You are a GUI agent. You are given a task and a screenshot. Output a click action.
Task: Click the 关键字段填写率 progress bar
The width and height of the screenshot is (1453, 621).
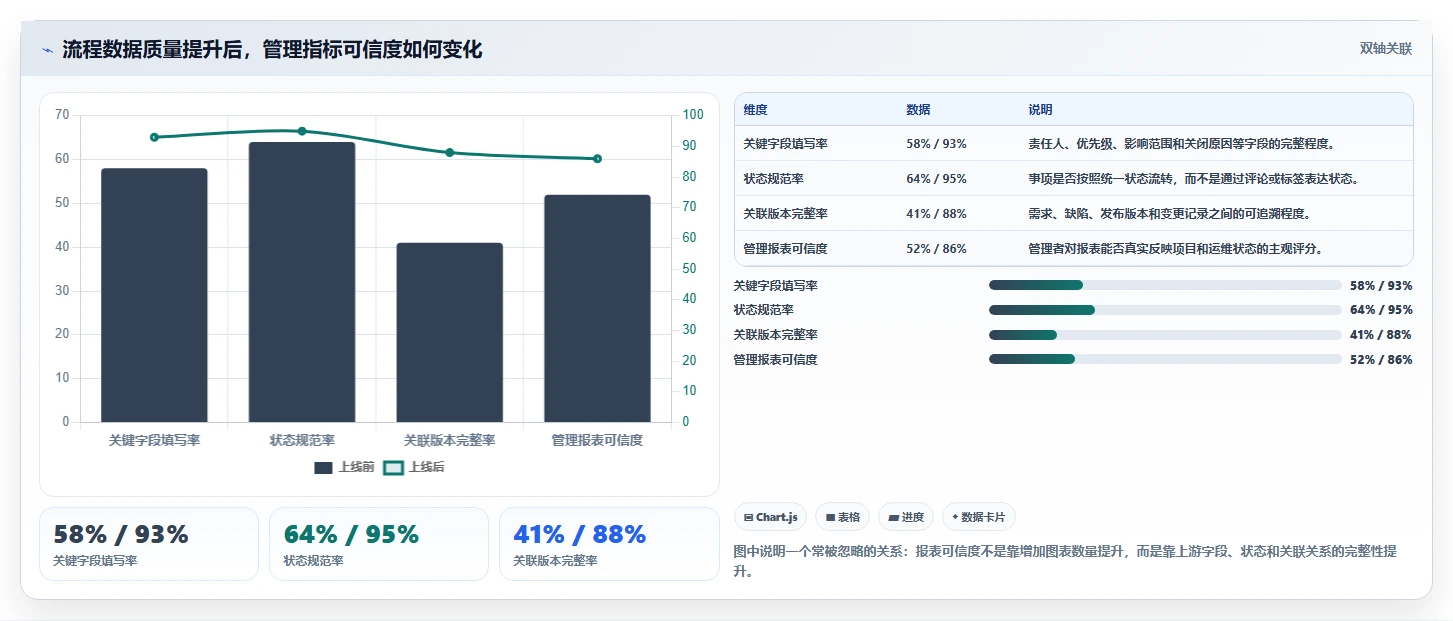click(1165, 285)
